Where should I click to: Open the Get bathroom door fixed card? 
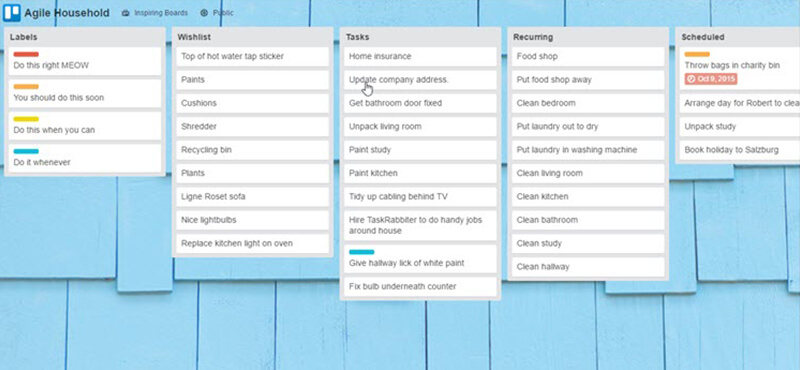(x=420, y=103)
